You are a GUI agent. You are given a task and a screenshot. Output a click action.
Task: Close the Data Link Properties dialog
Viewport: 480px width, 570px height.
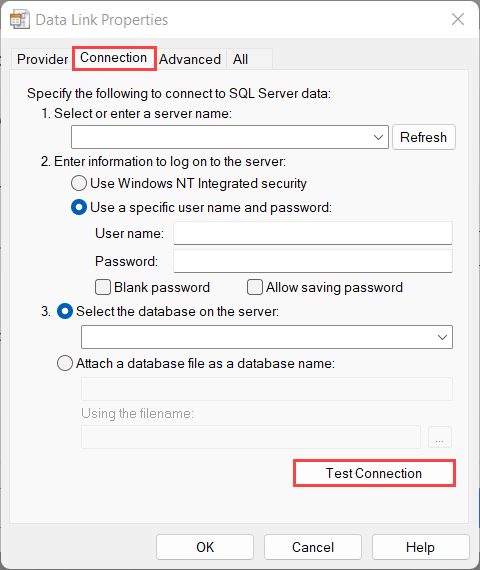point(458,19)
